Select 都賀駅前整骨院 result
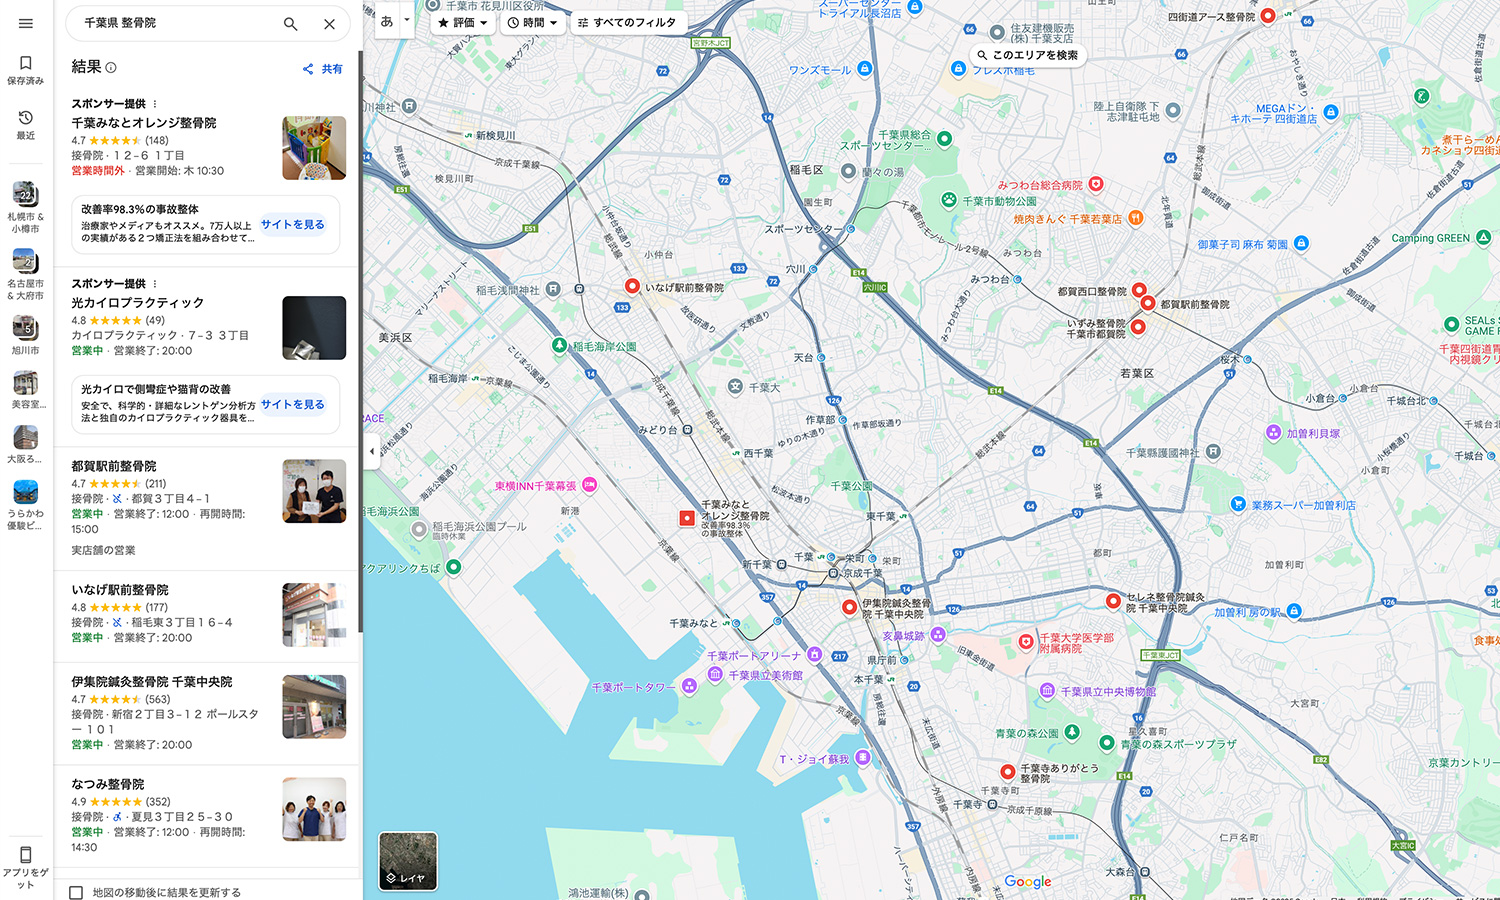1500x900 pixels. 206,508
